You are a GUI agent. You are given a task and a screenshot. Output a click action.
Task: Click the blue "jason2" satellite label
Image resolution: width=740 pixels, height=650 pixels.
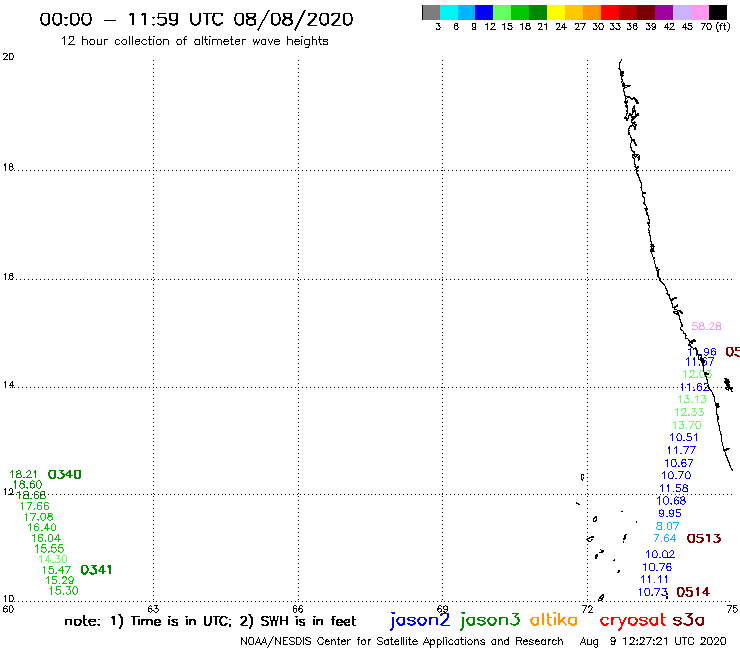pyautogui.click(x=420, y=621)
